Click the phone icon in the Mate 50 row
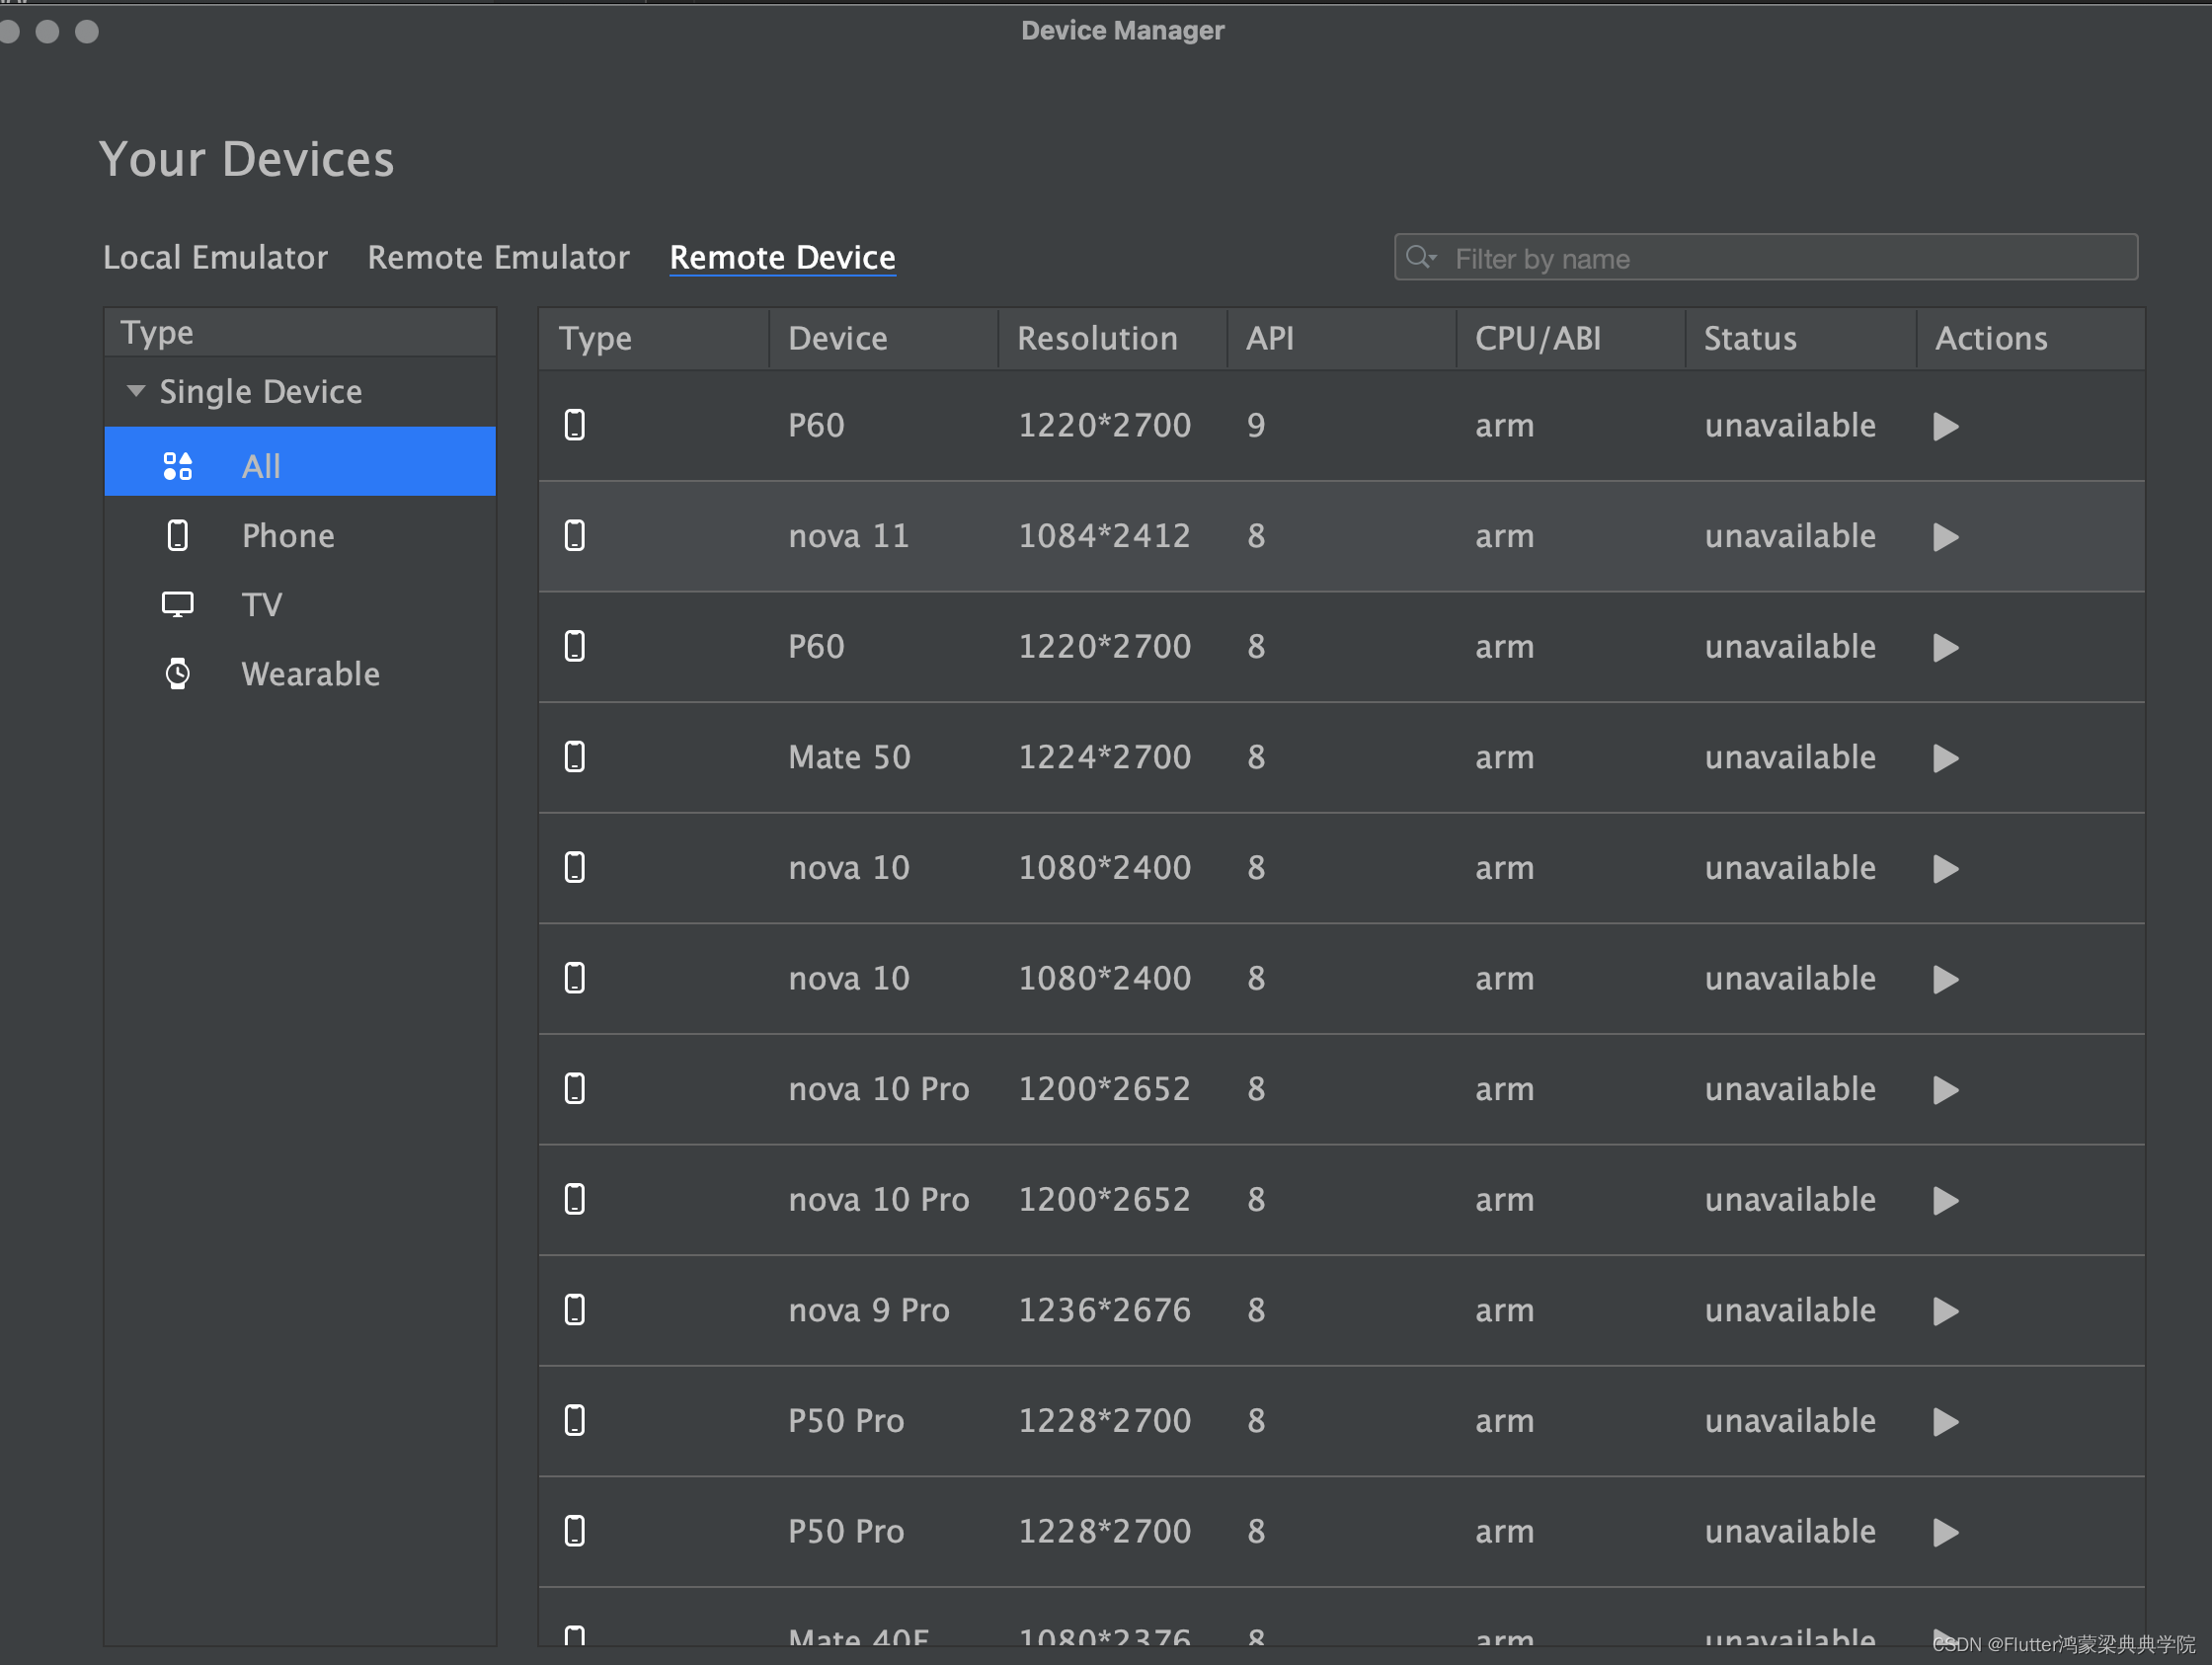 (575, 757)
